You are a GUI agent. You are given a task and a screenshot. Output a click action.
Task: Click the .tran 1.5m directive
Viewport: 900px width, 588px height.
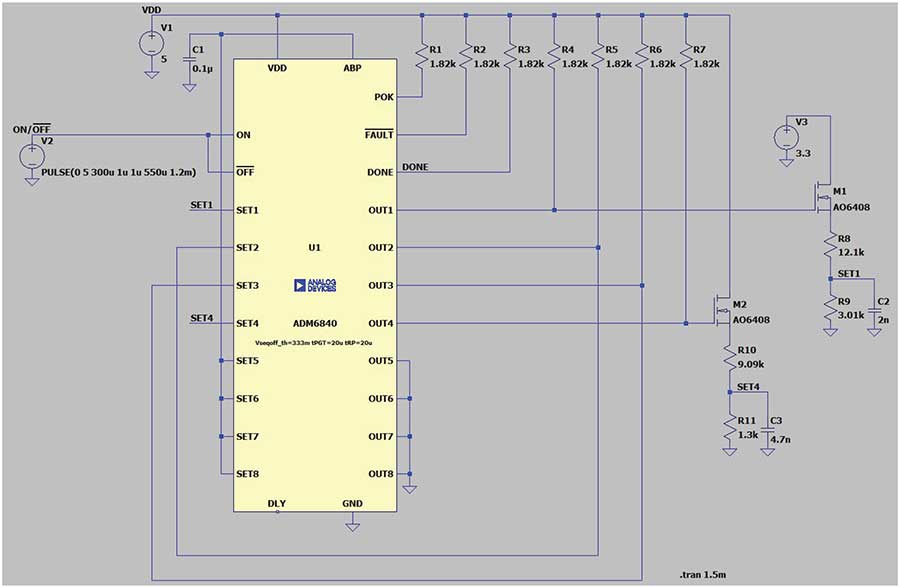click(702, 574)
